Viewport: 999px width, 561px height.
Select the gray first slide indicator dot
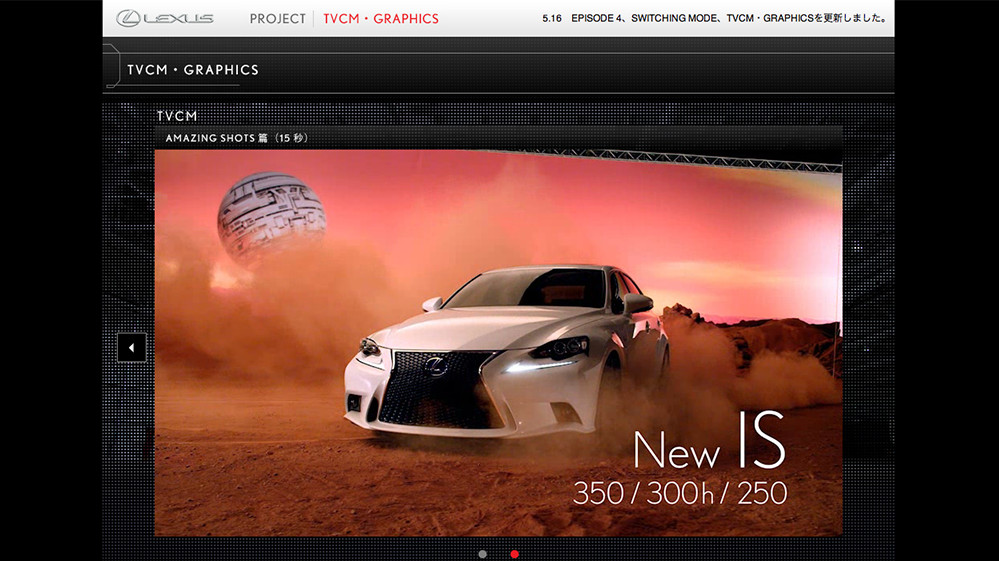[x=482, y=554]
